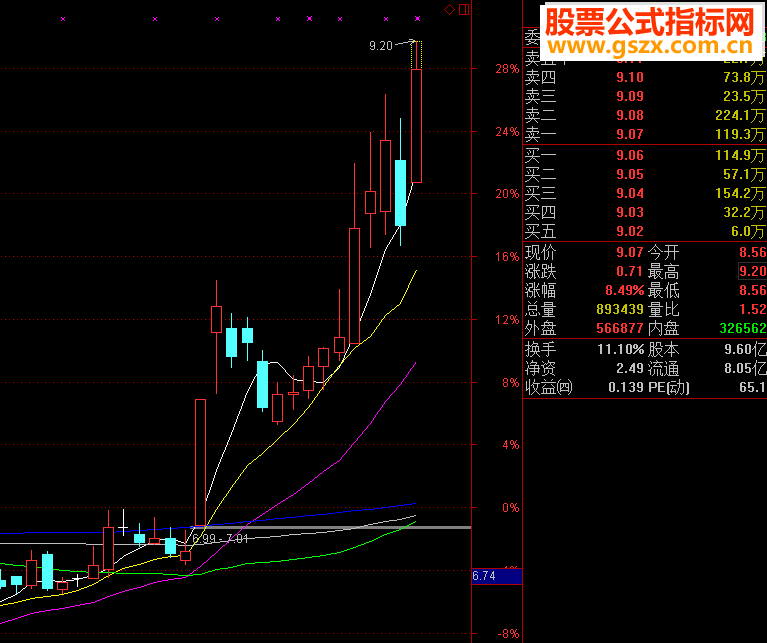This screenshot has height=643, width=767.
Task: Click the 买一 price 9.06
Action: (630, 155)
